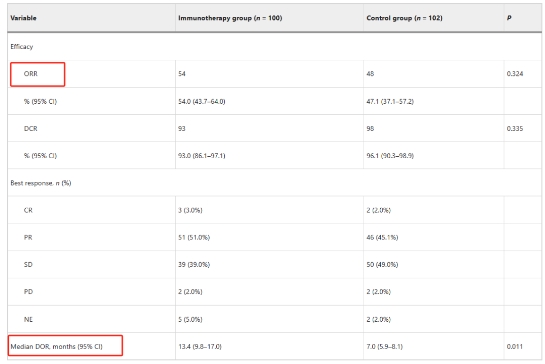
Task: Select the PR row label
Action: [x=28, y=237]
